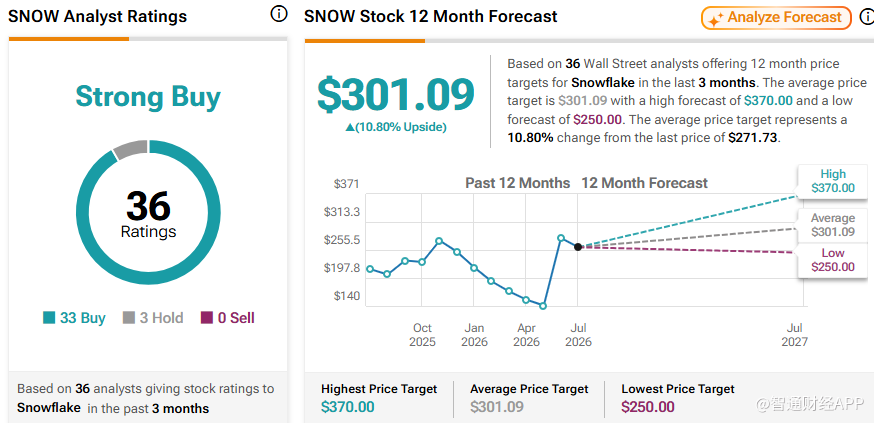Viewport: 874px width, 423px height.
Task: Select the SNOW Analyst Ratings tab header
Action: pos(98,16)
